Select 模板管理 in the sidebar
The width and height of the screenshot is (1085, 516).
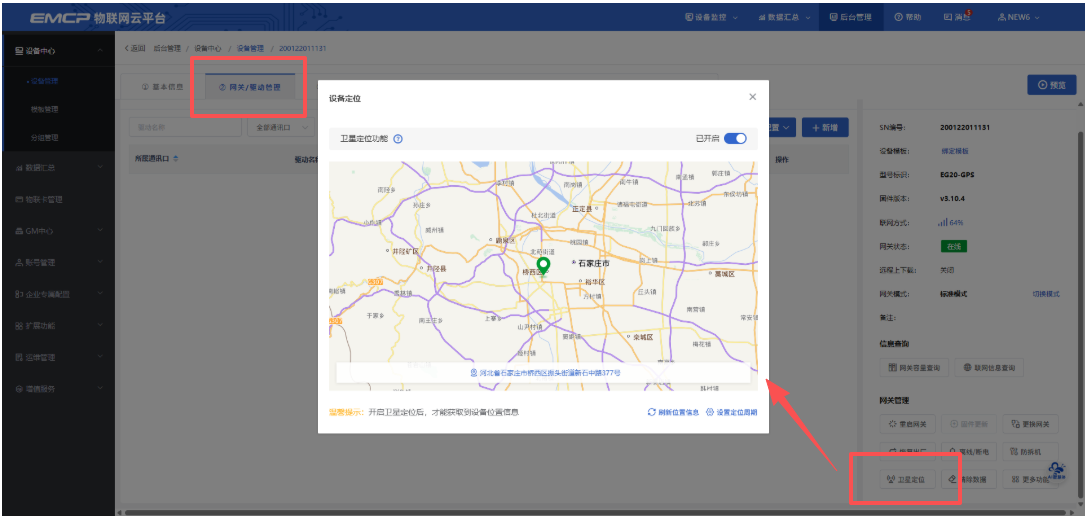pyautogui.click(x=45, y=109)
